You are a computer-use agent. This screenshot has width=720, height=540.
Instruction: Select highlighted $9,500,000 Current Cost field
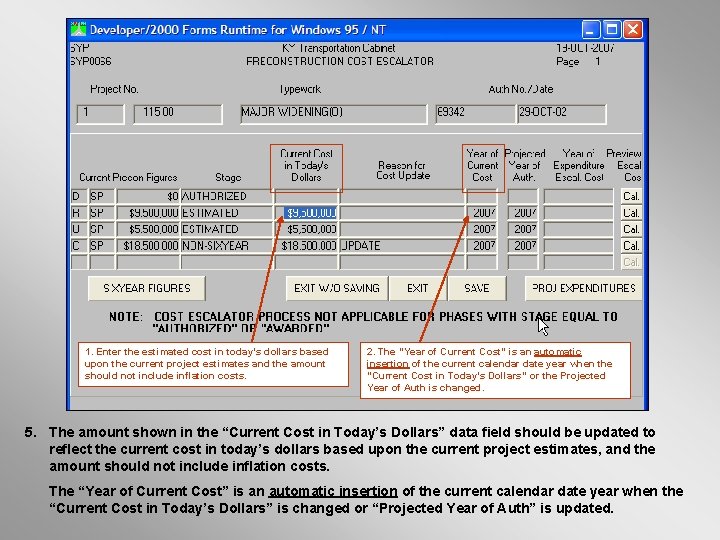(307, 213)
